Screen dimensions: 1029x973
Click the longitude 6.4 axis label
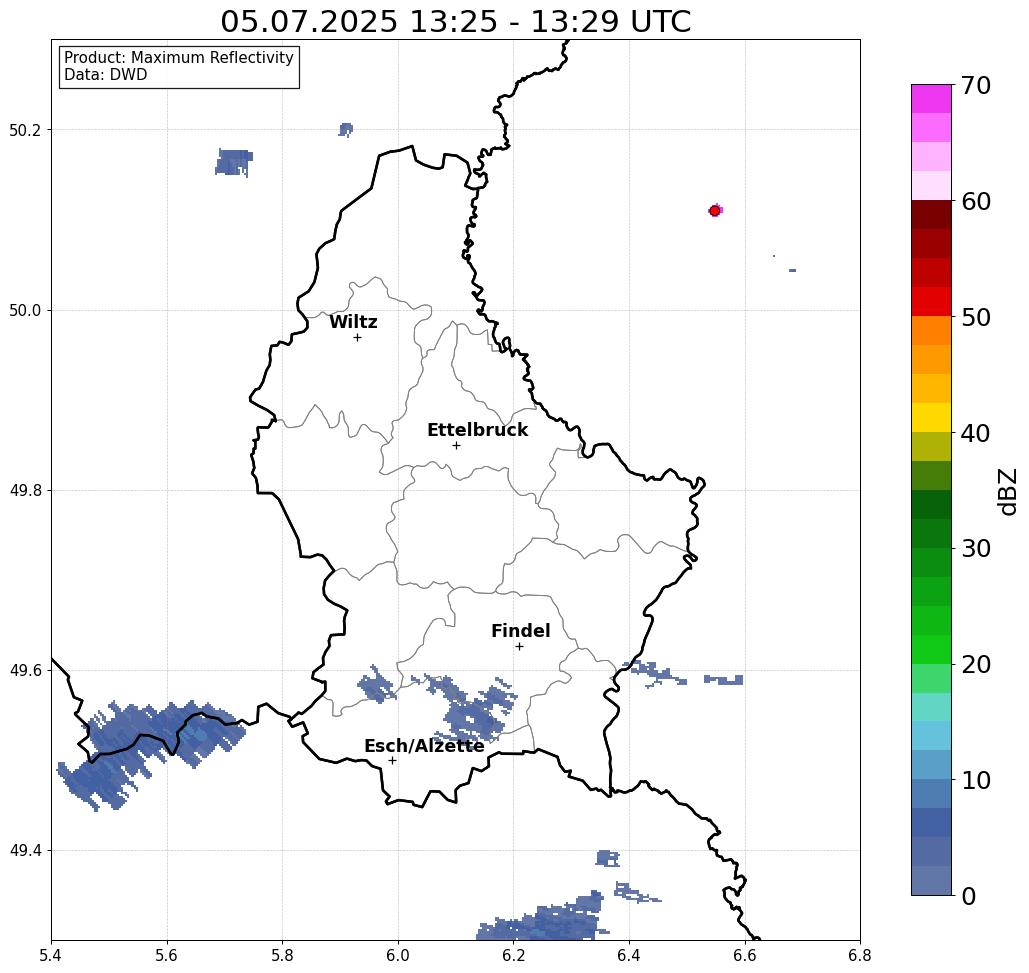pyautogui.click(x=629, y=955)
